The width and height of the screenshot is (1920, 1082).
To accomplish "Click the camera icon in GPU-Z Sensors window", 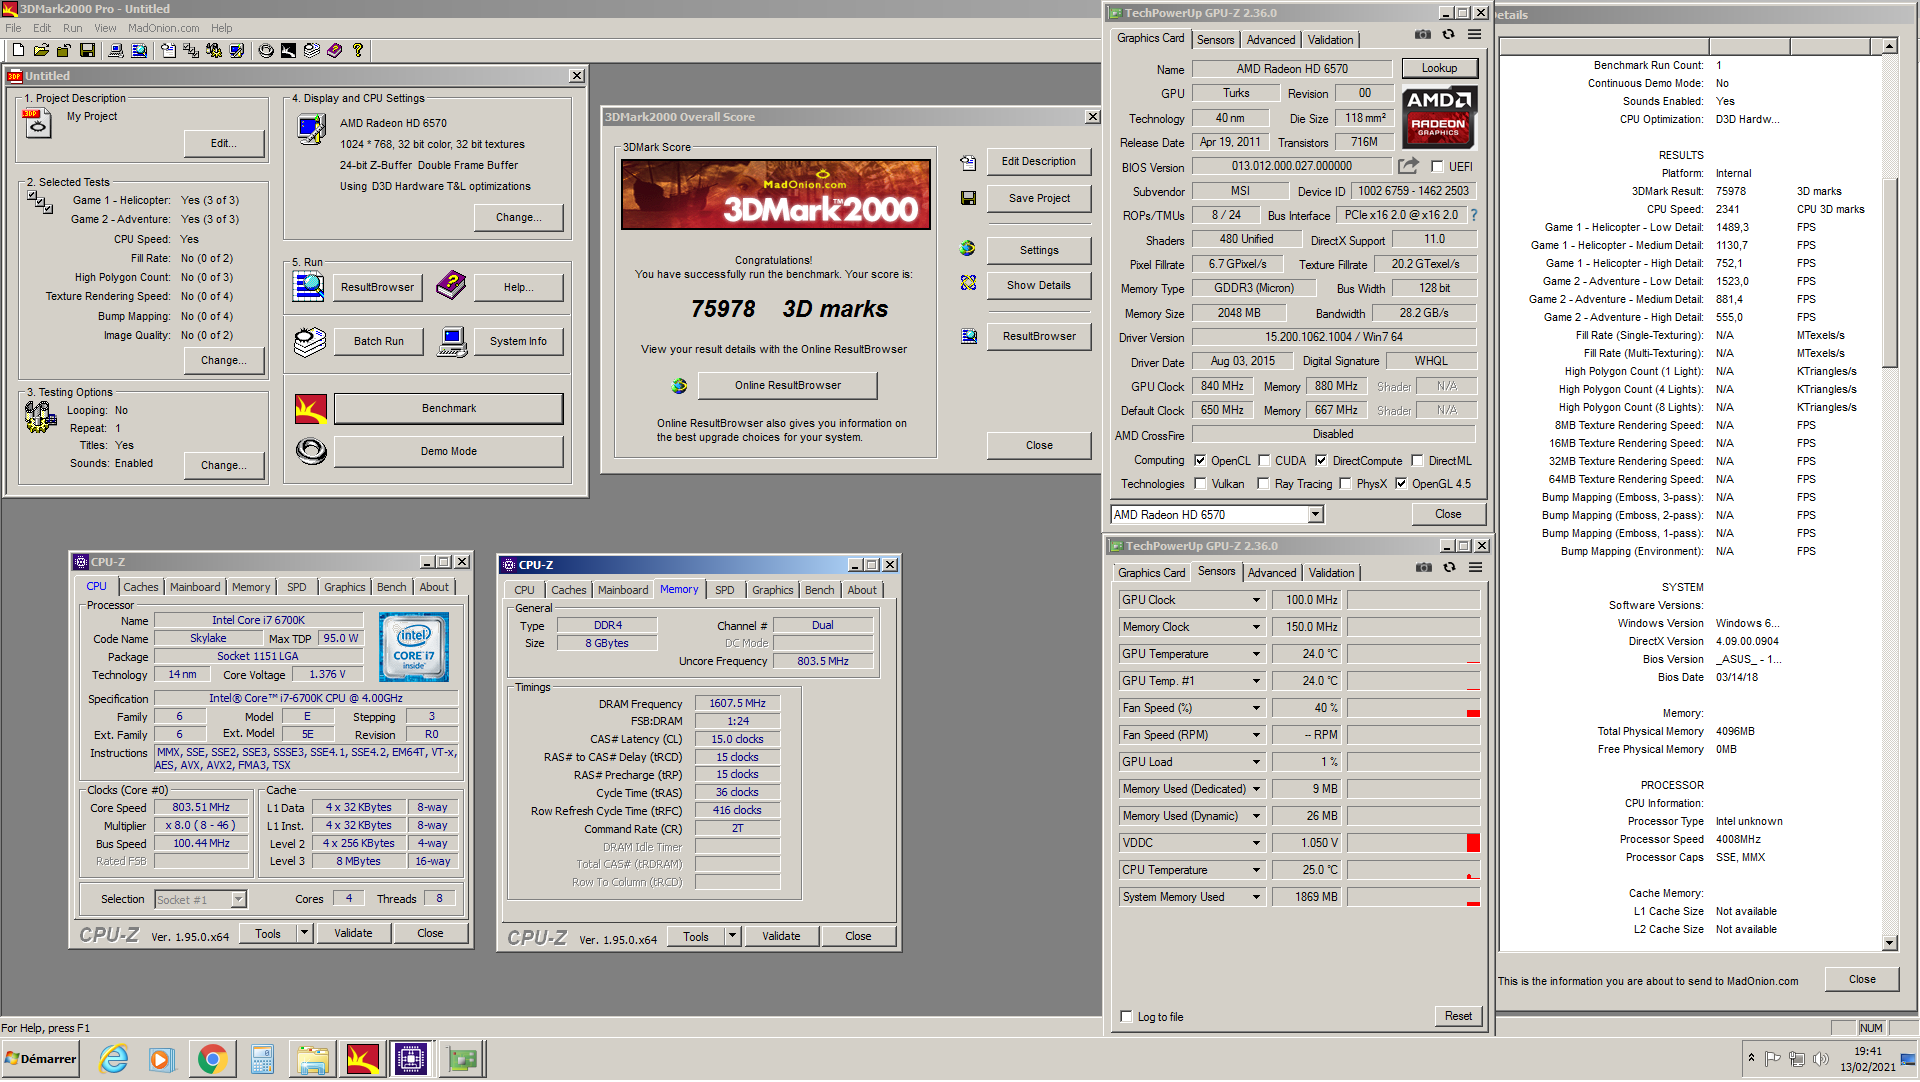I will [x=1424, y=568].
